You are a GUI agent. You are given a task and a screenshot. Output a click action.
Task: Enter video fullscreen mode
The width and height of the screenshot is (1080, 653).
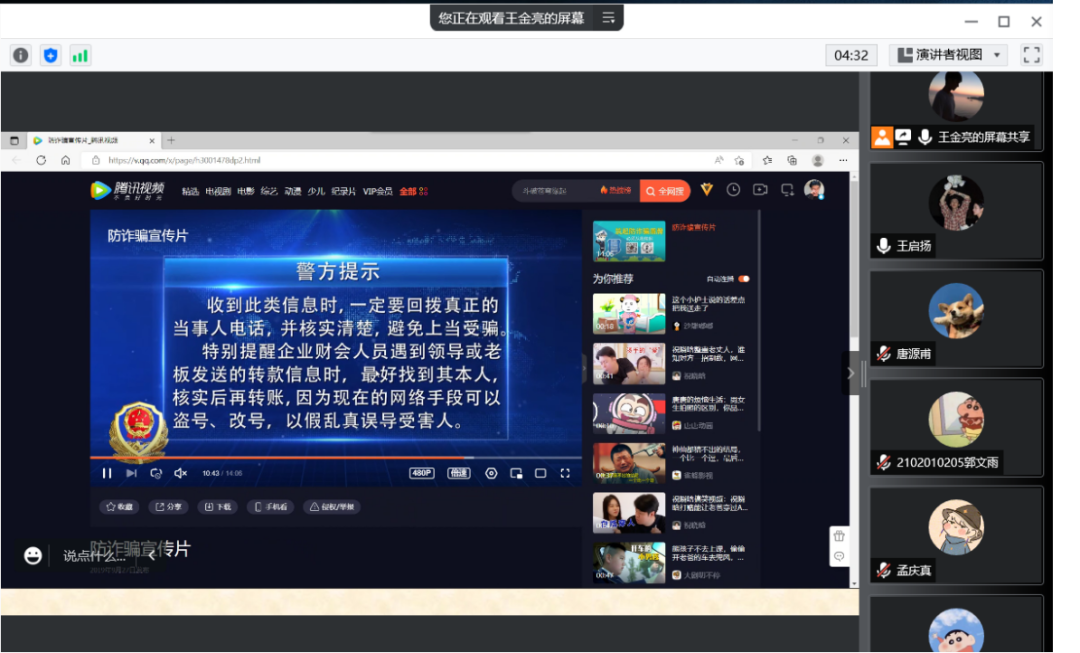(565, 473)
